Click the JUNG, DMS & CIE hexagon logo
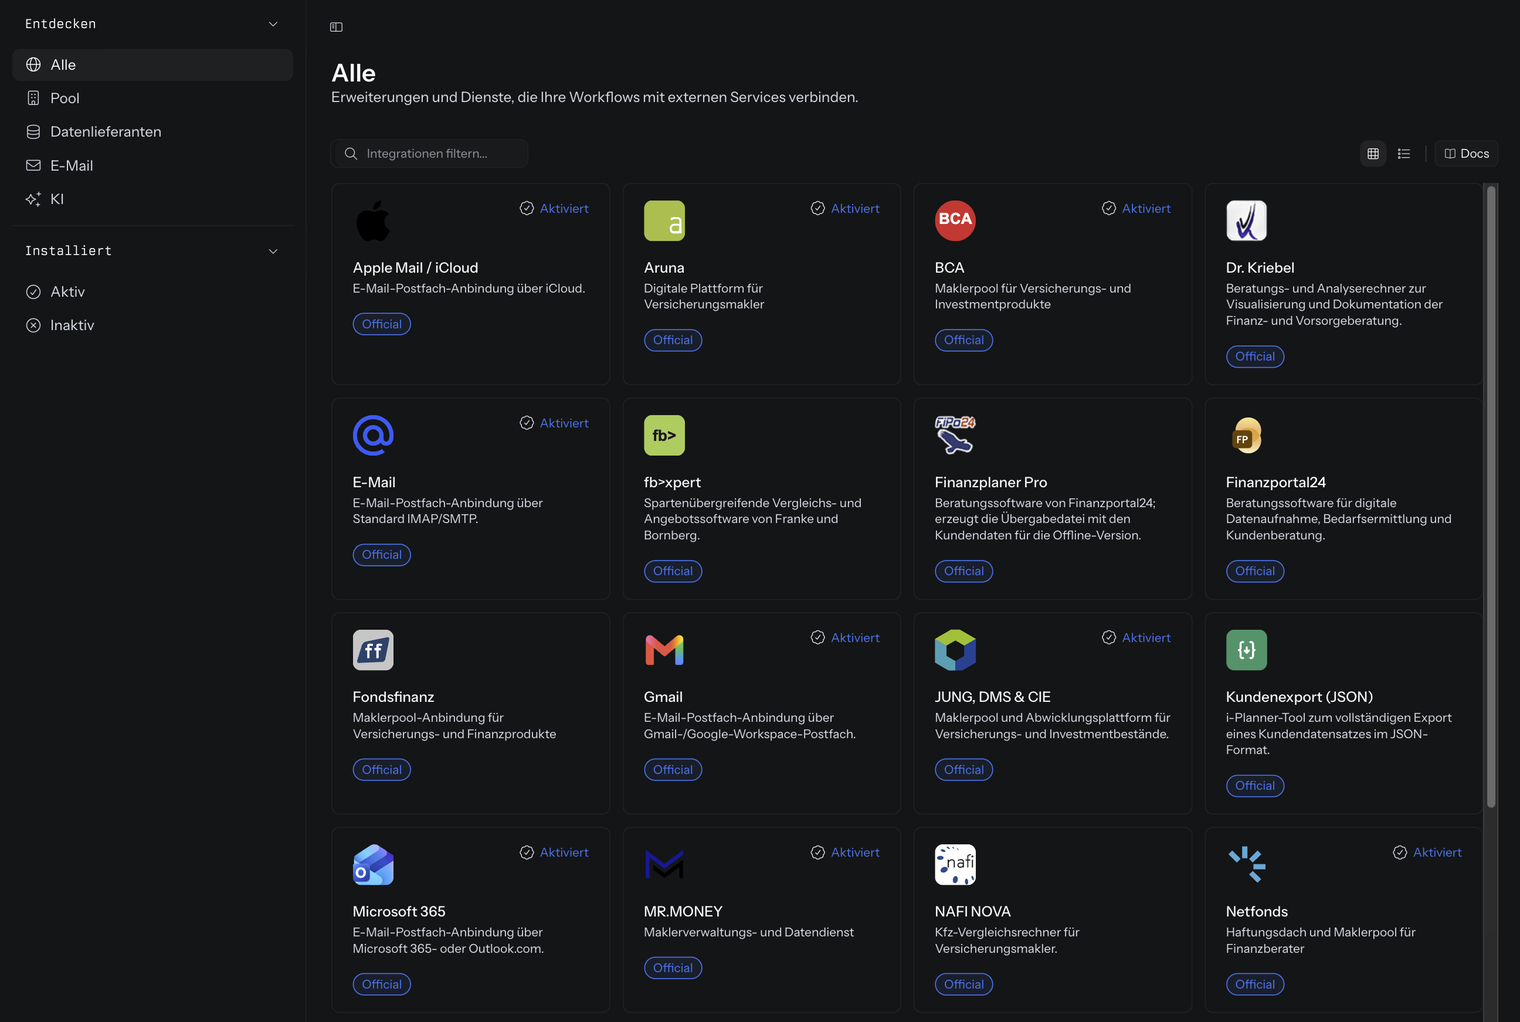 pos(955,650)
